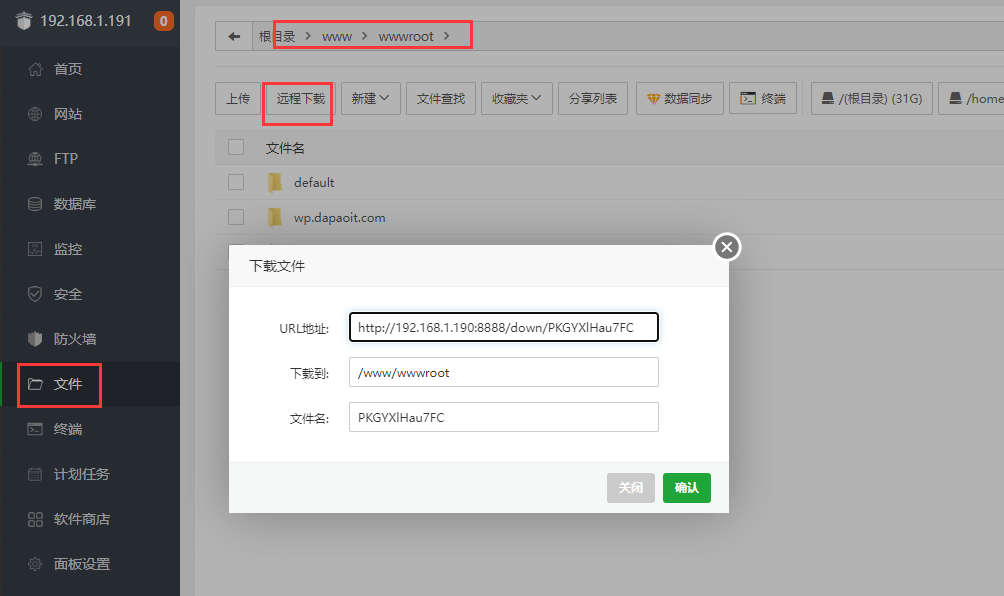Screen dimensions: 1004x596
Task: Click the URL地址 input field
Action: coord(504,327)
